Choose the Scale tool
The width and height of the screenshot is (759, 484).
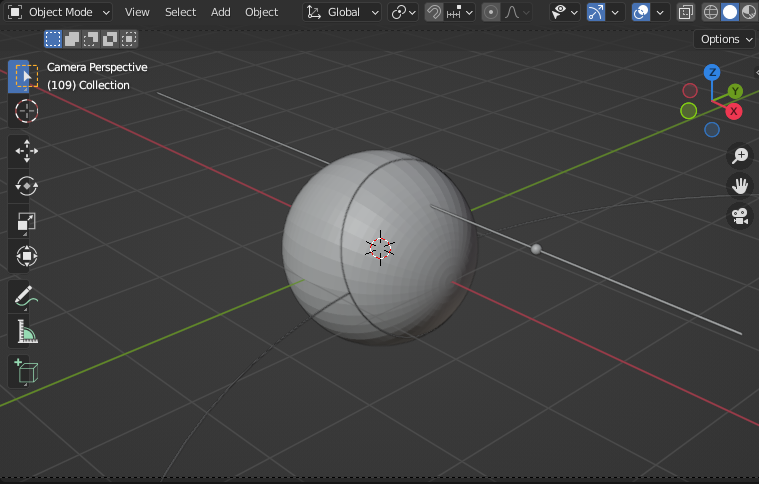click(x=26, y=222)
